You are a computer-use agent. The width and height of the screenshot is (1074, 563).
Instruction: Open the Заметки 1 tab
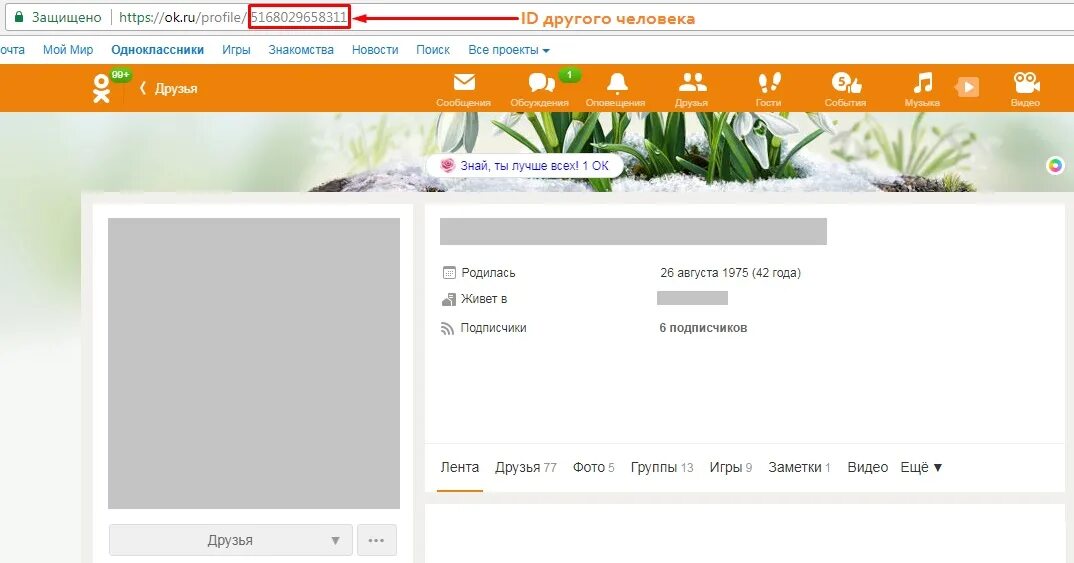tap(799, 467)
